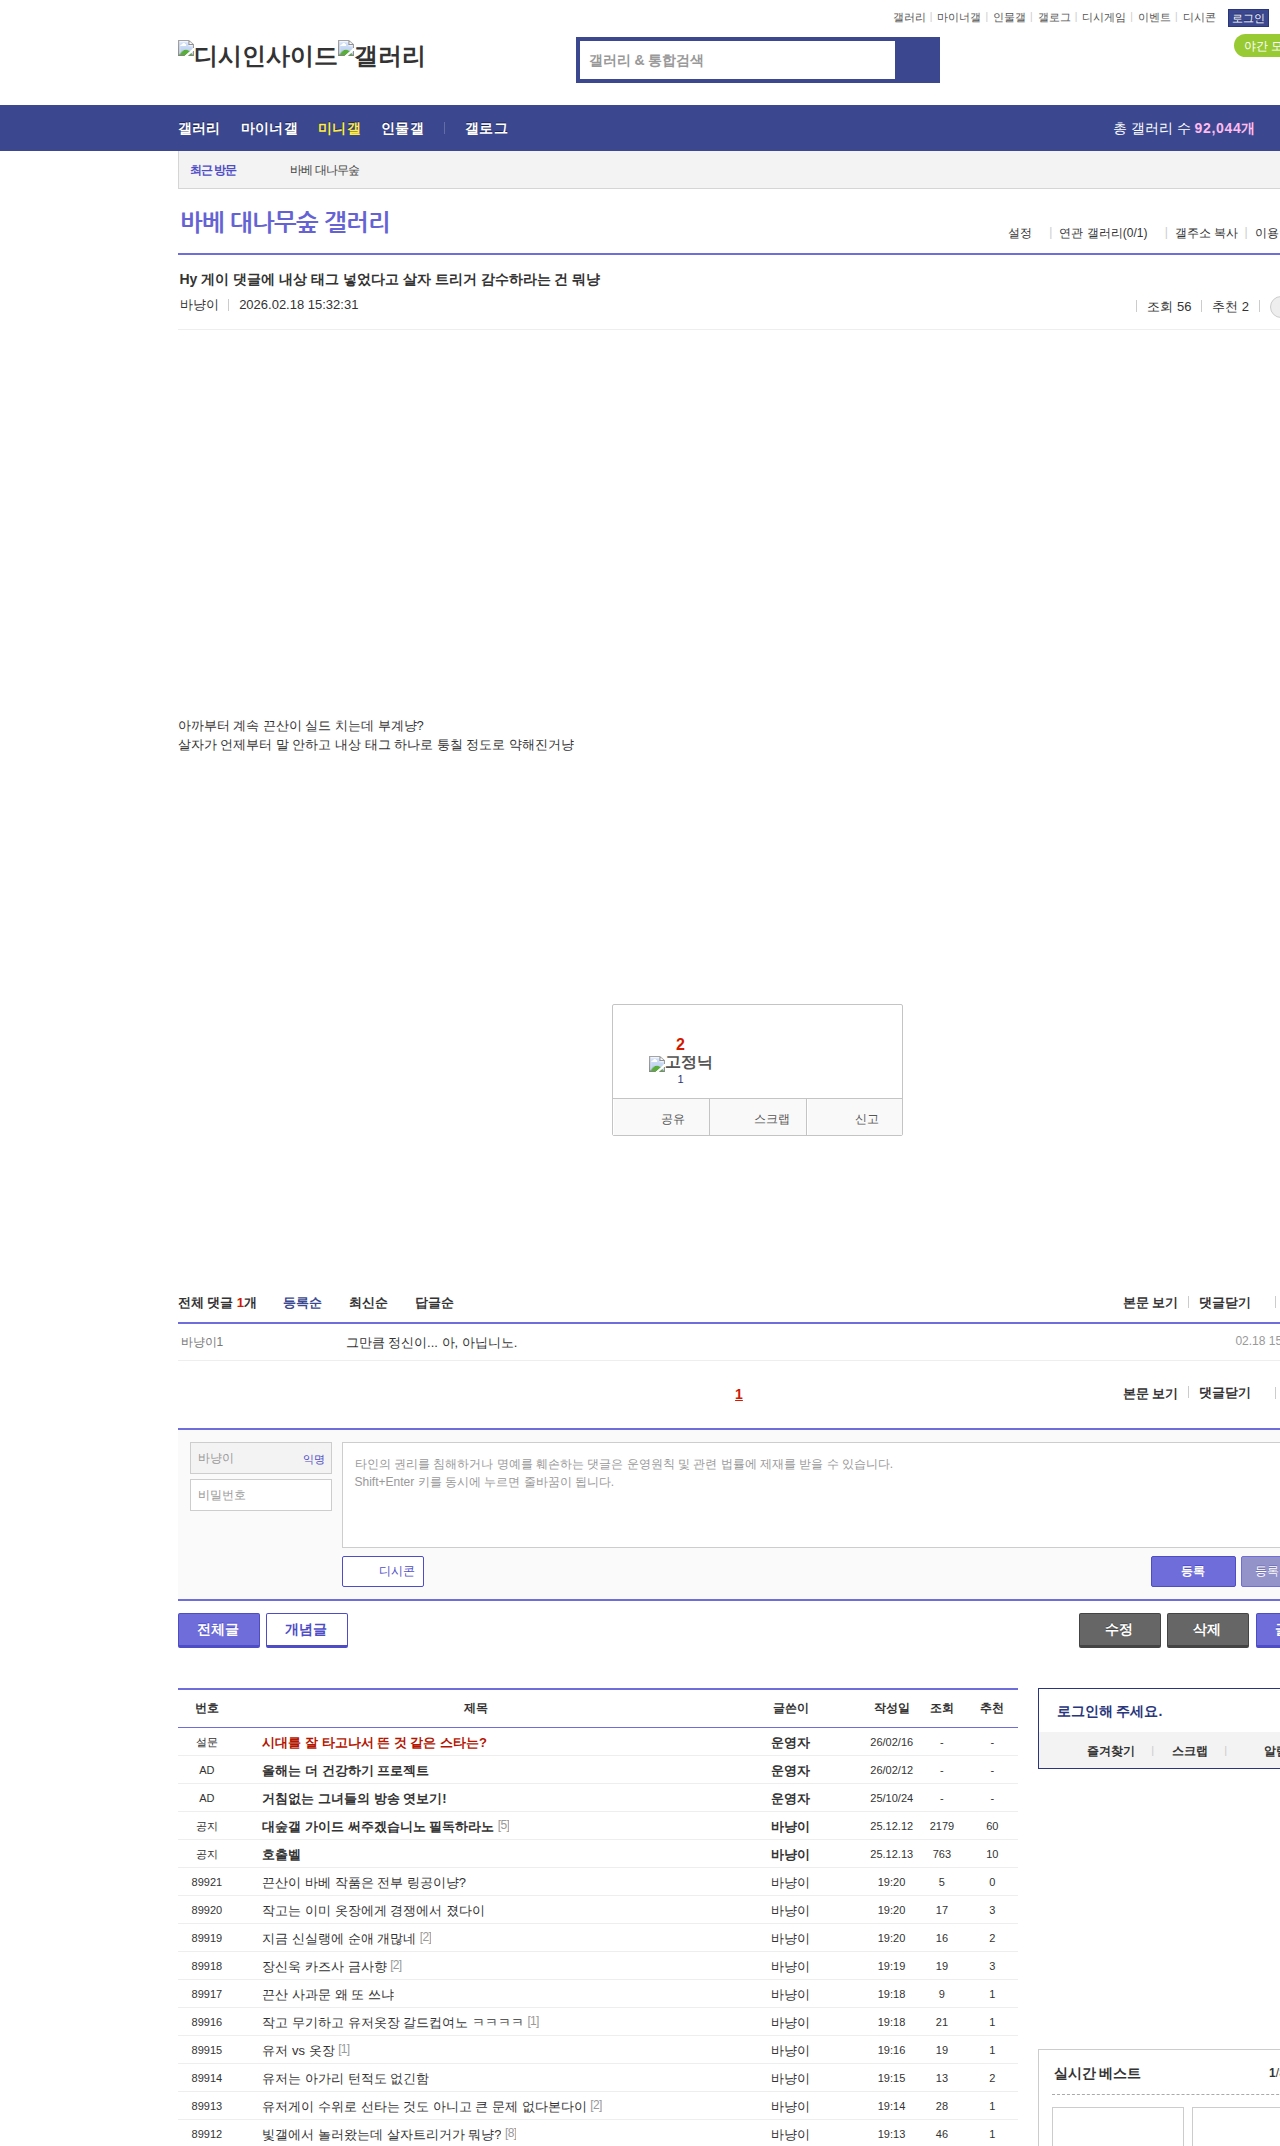Viewport: 1280px width, 2146px height.
Task: Submit the comment with the 등록 button
Action: 1193,1571
